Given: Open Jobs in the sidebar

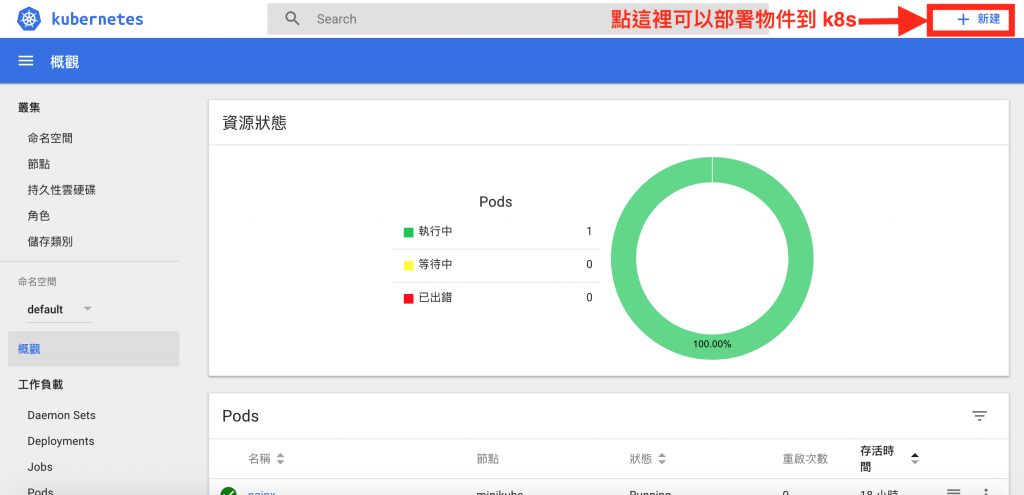Looking at the screenshot, I should (40, 467).
